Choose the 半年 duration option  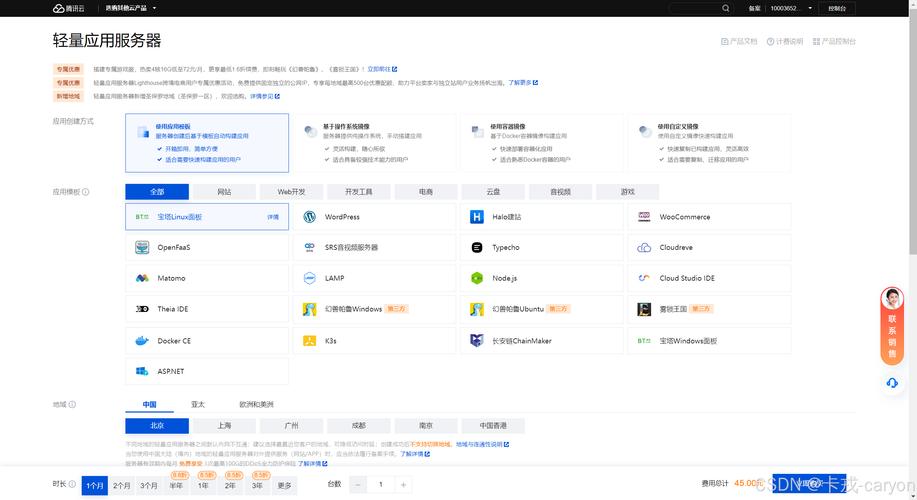176,485
